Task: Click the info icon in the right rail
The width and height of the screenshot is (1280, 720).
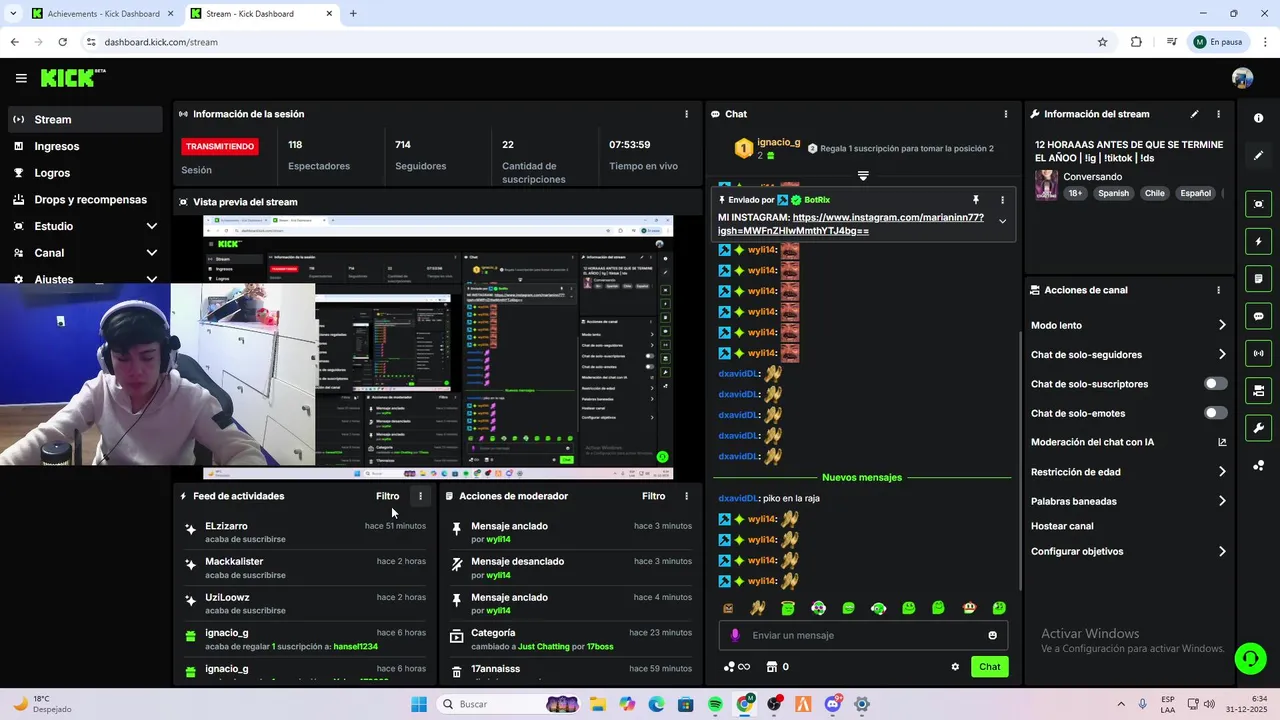Action: (x=1258, y=118)
